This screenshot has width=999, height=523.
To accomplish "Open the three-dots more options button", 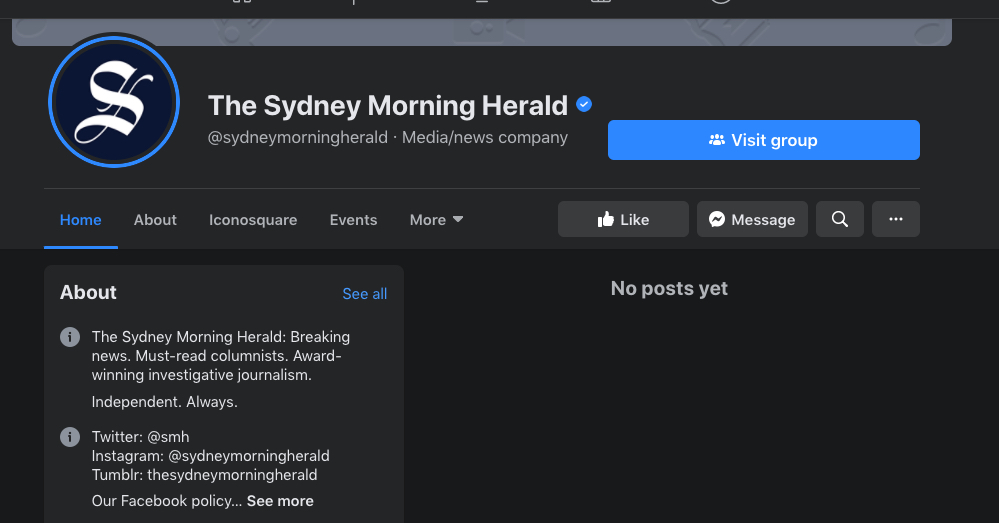I will click(x=896, y=220).
